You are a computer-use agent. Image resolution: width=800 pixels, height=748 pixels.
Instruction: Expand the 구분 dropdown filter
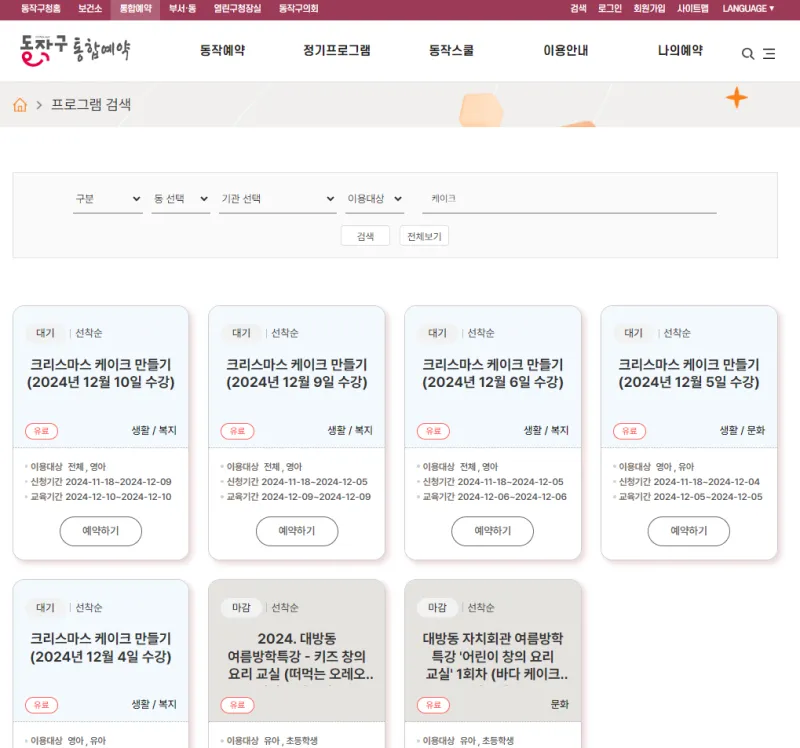point(108,199)
